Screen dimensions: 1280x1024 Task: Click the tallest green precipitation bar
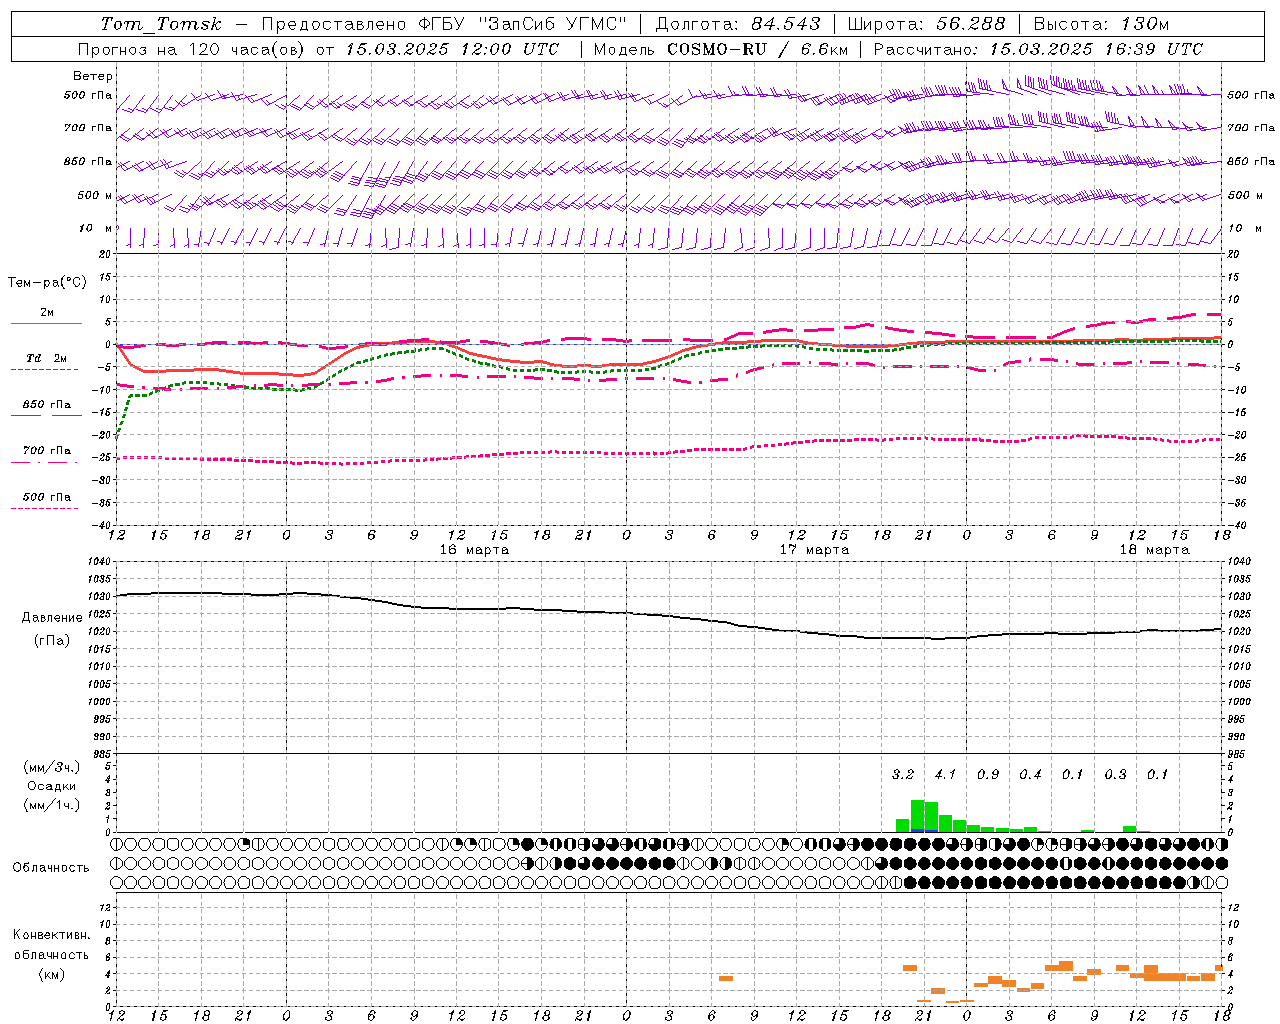click(x=917, y=816)
